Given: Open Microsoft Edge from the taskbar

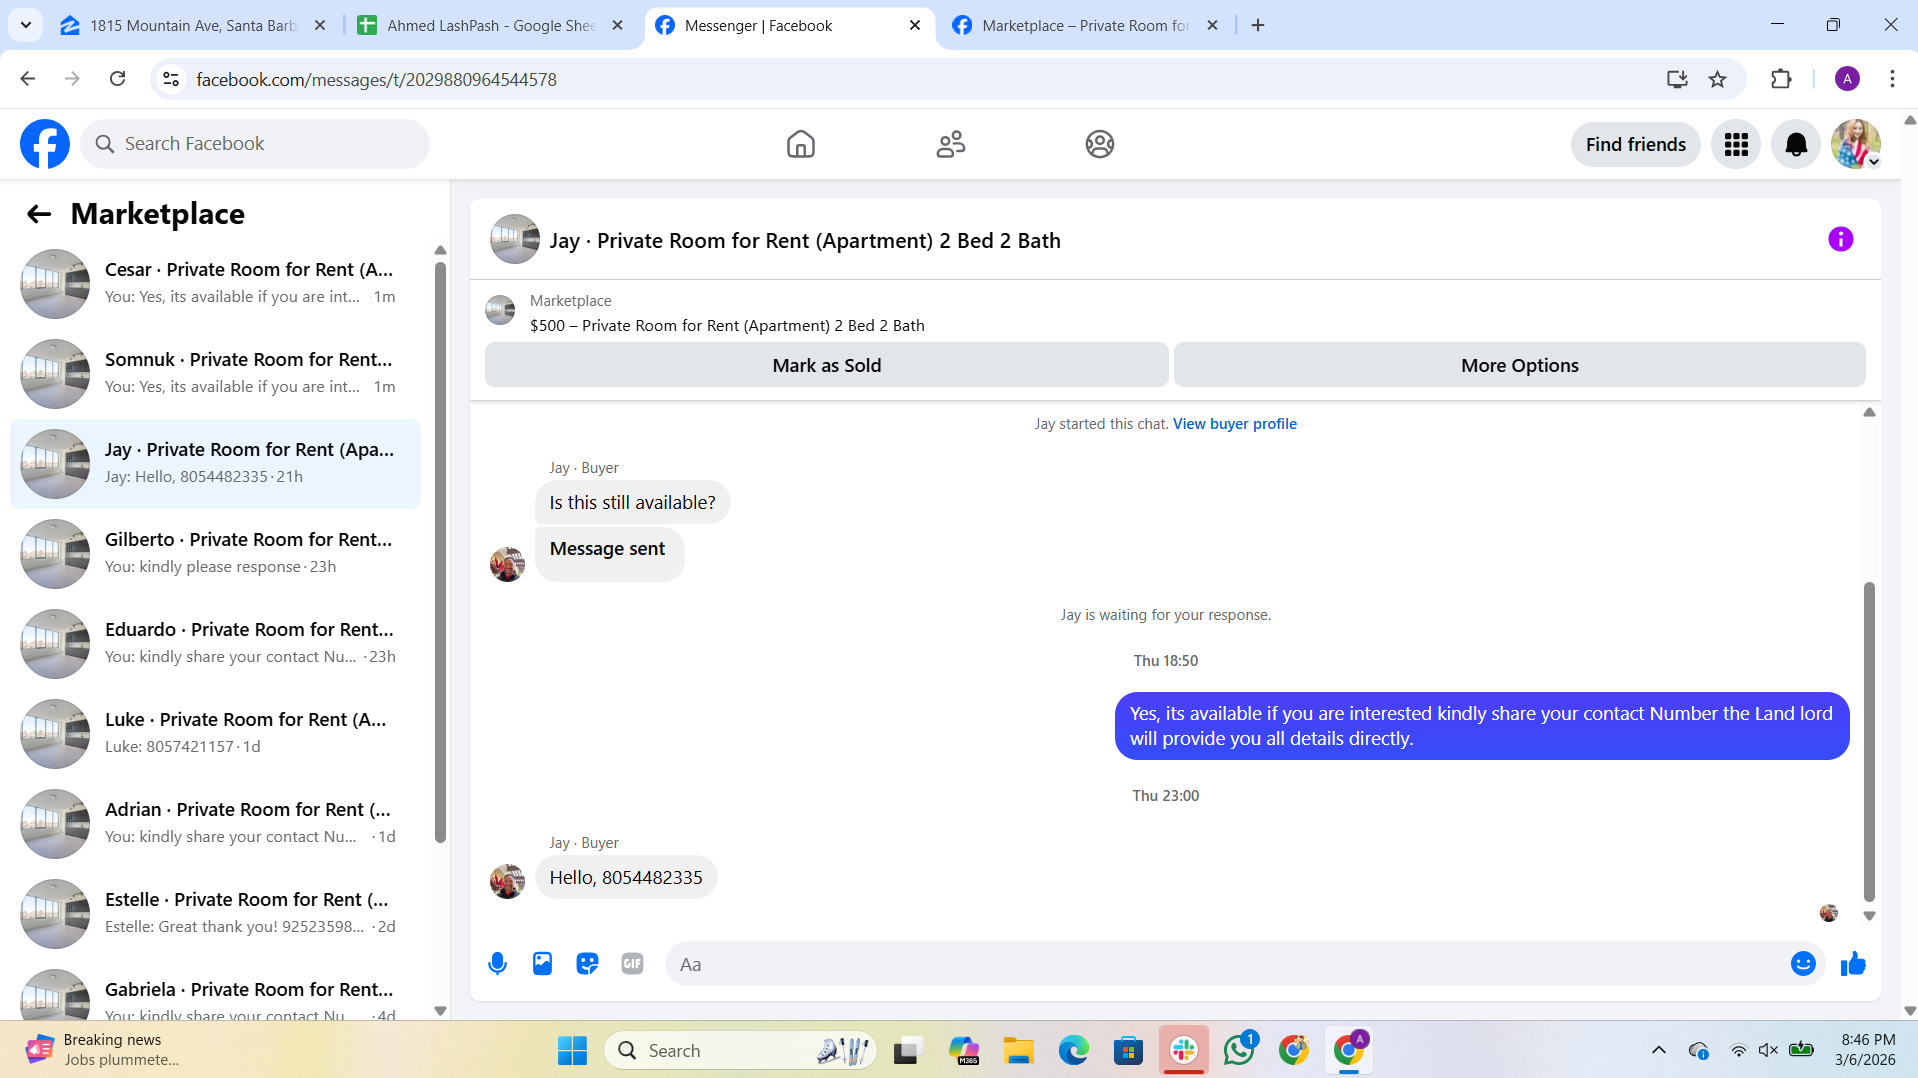Looking at the screenshot, I should (1073, 1050).
